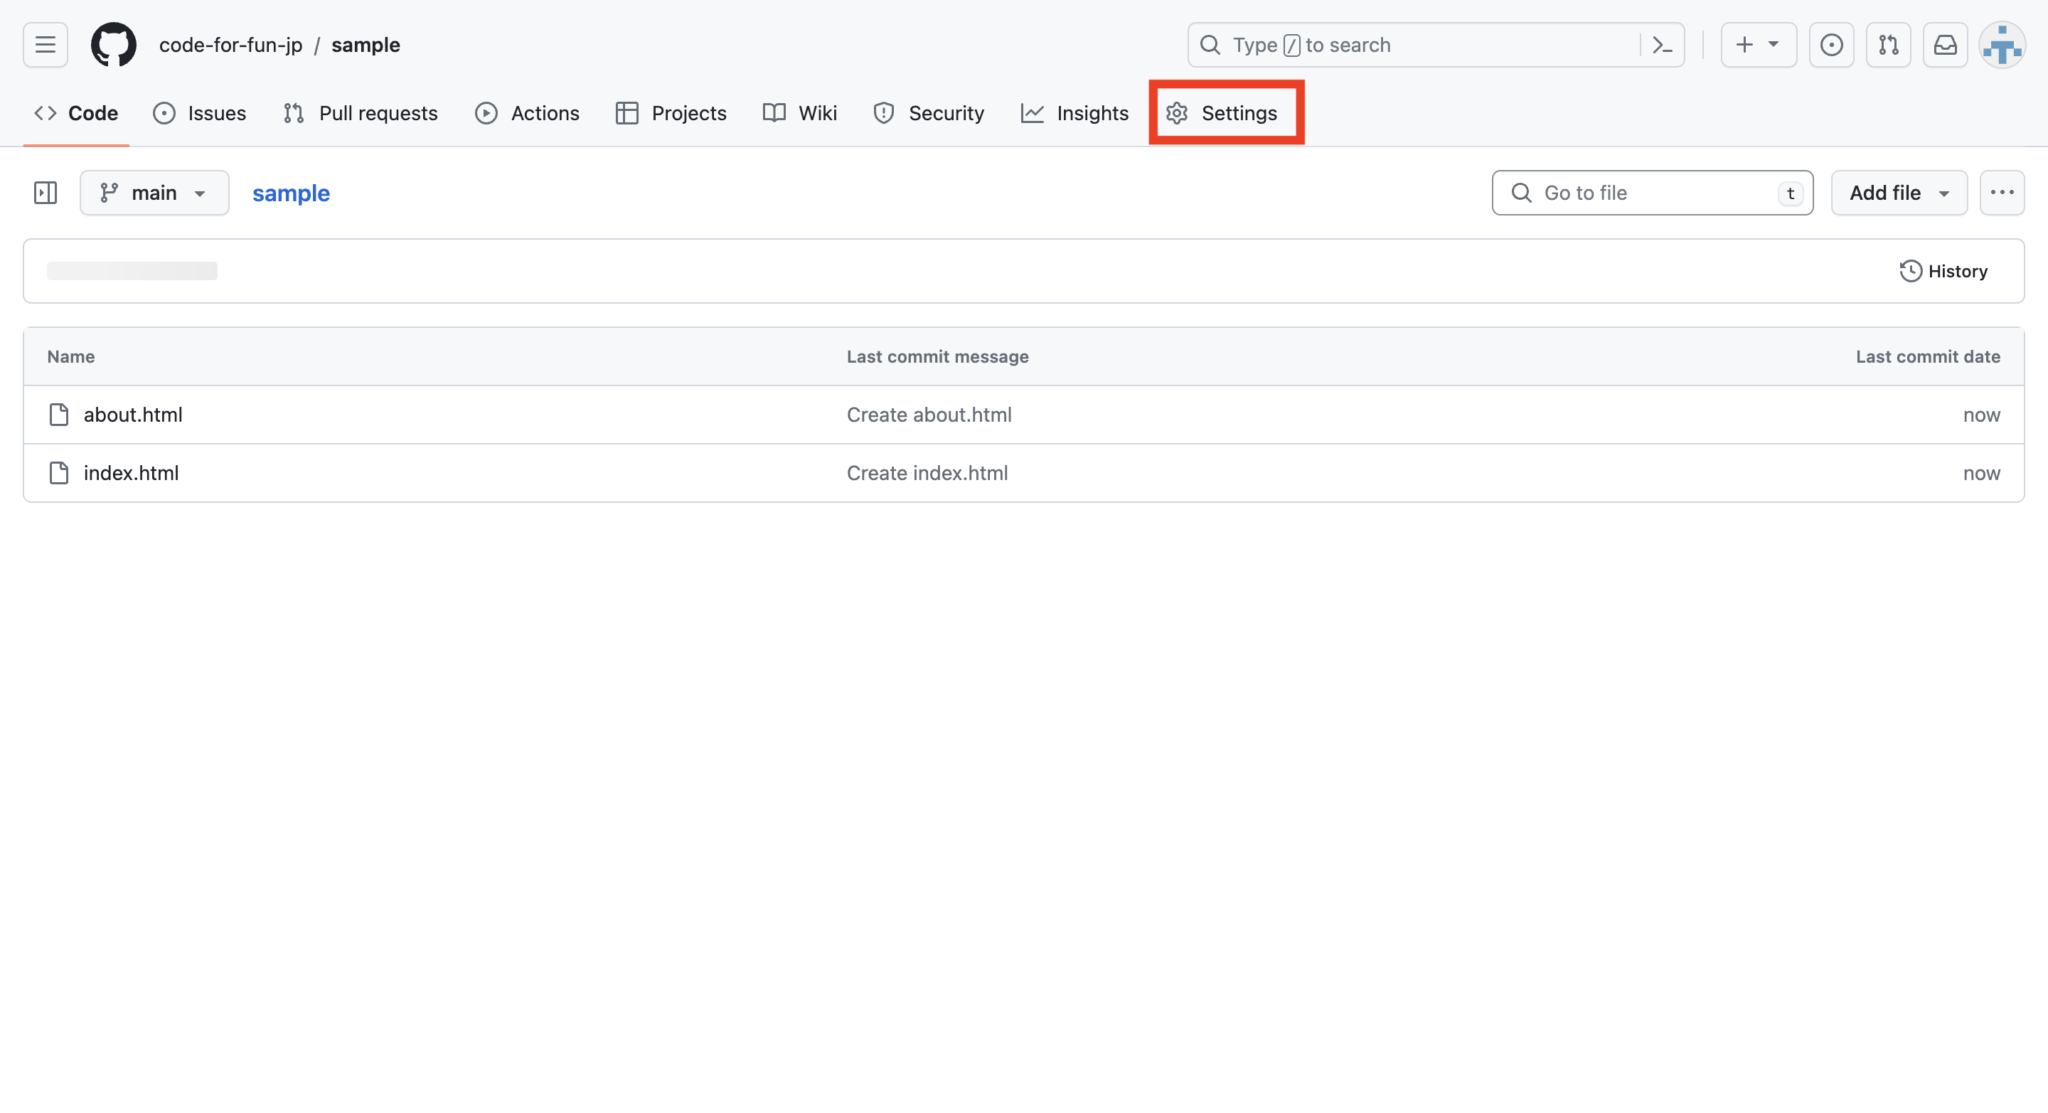Click the global navigation hamburger menu
2048x1113 pixels.
[x=45, y=44]
